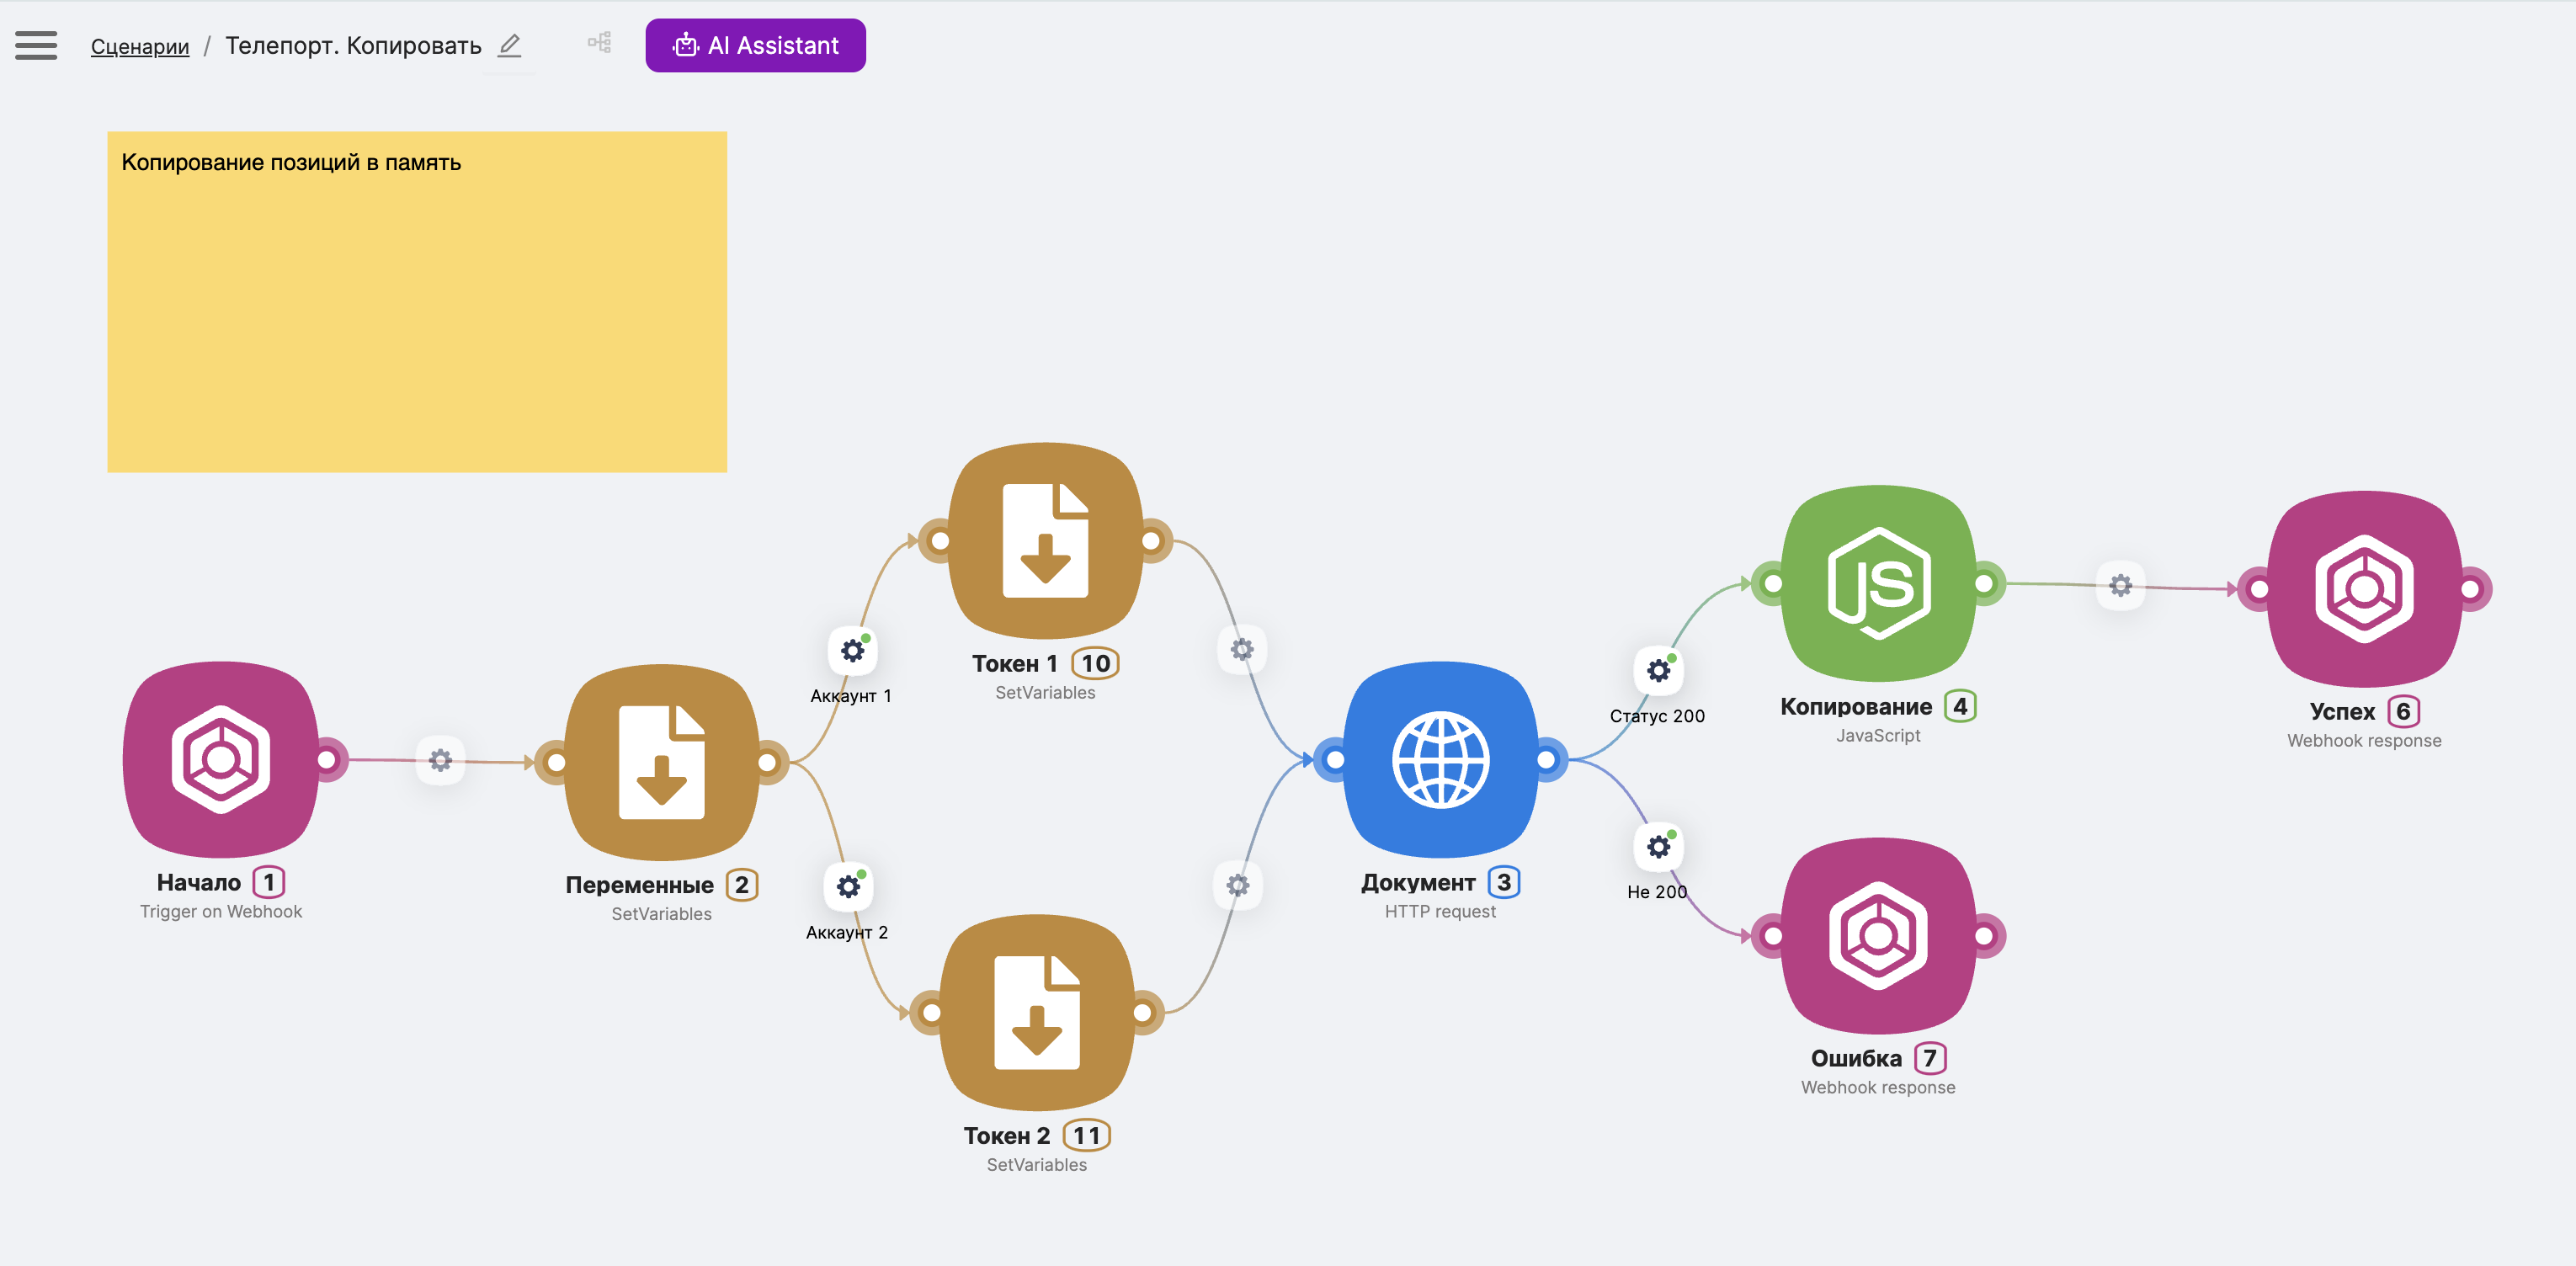Click gear between Копирование and Успех
This screenshot has width=2576, height=1266.
tap(2120, 585)
